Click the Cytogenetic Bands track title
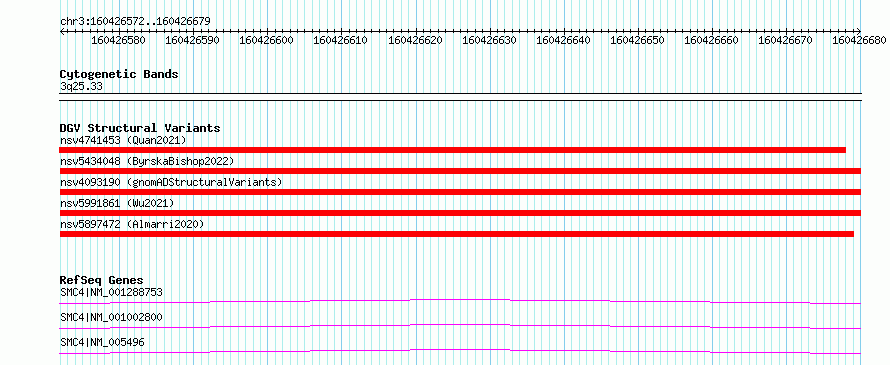The image size is (890, 365). click(119, 74)
